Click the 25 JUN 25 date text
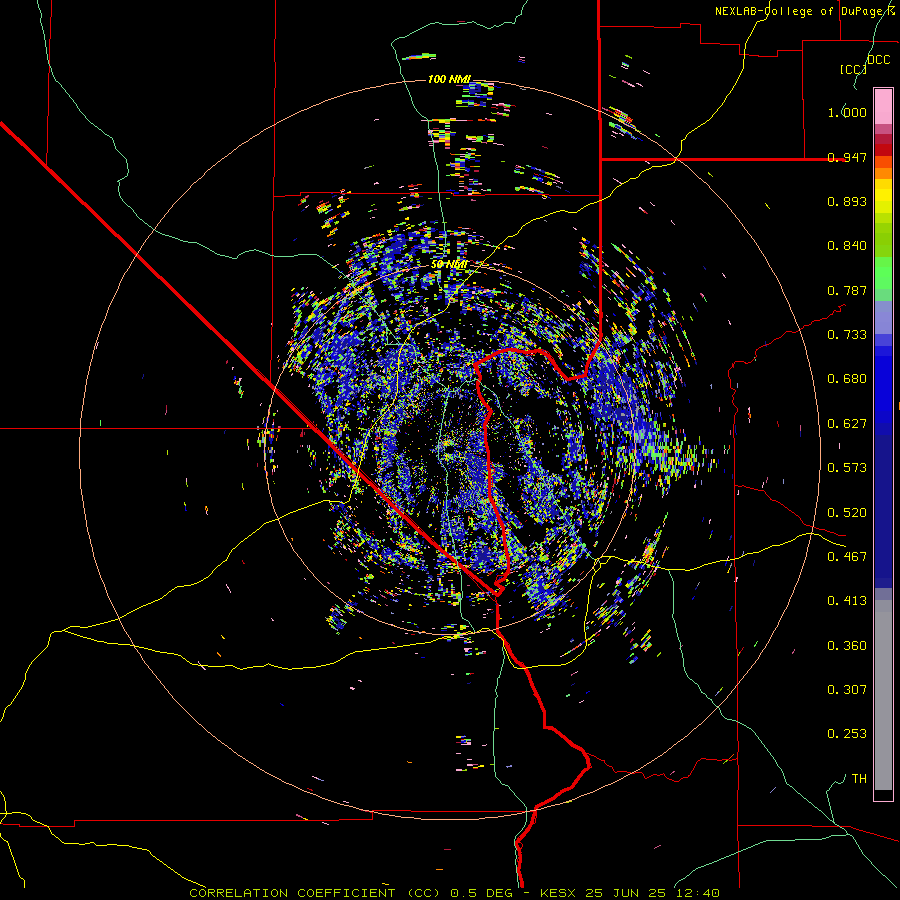Image resolution: width=900 pixels, height=900 pixels. pos(626,893)
